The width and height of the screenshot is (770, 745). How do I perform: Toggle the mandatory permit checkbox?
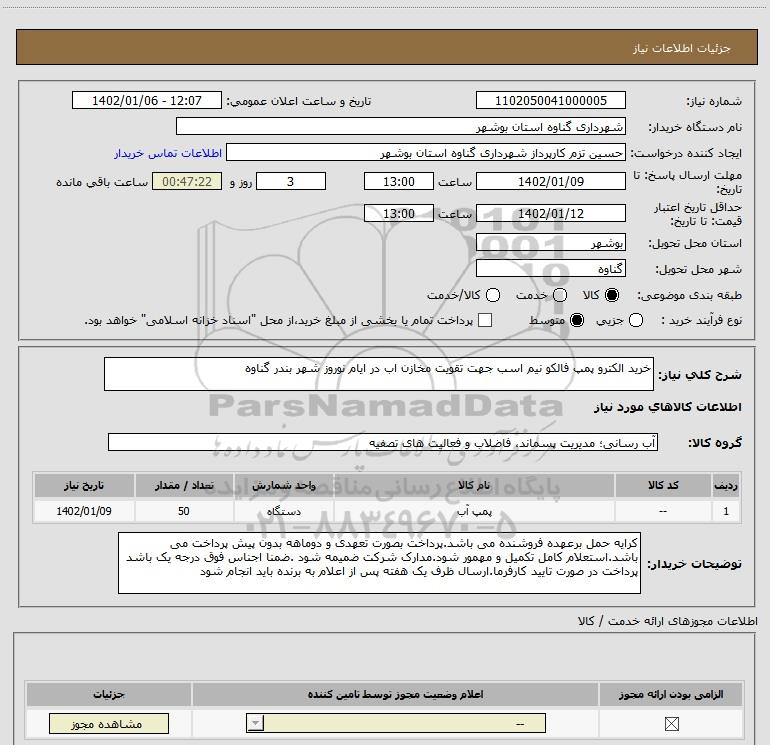(671, 723)
